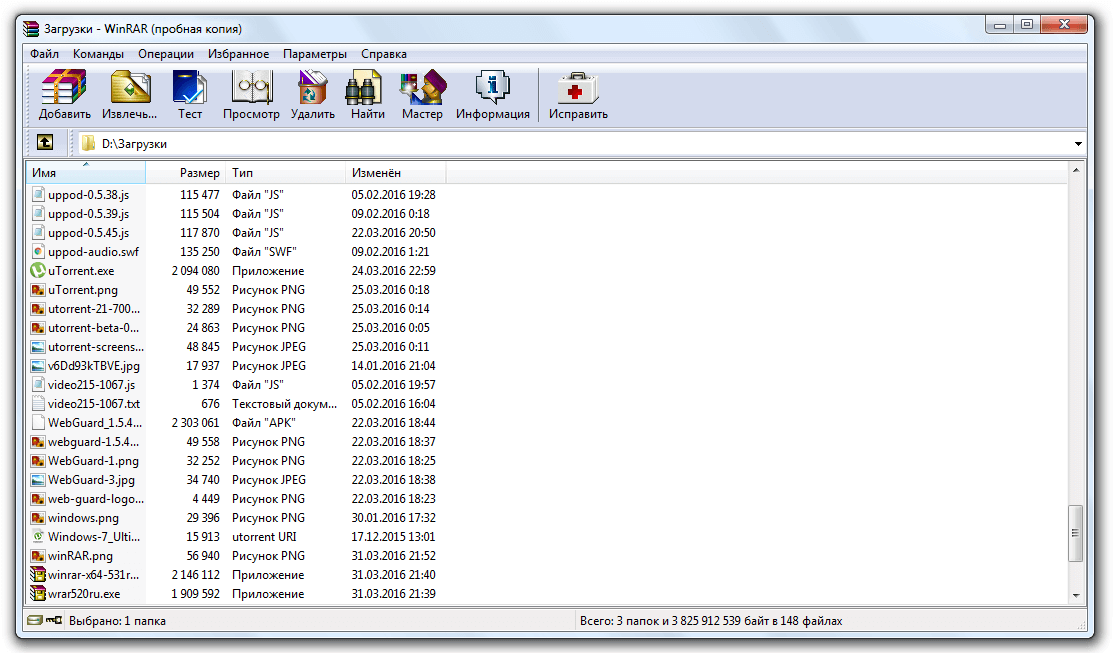The width and height of the screenshot is (1113, 653).
Task: Click the 1 909 592 size value
Action: tap(196, 593)
